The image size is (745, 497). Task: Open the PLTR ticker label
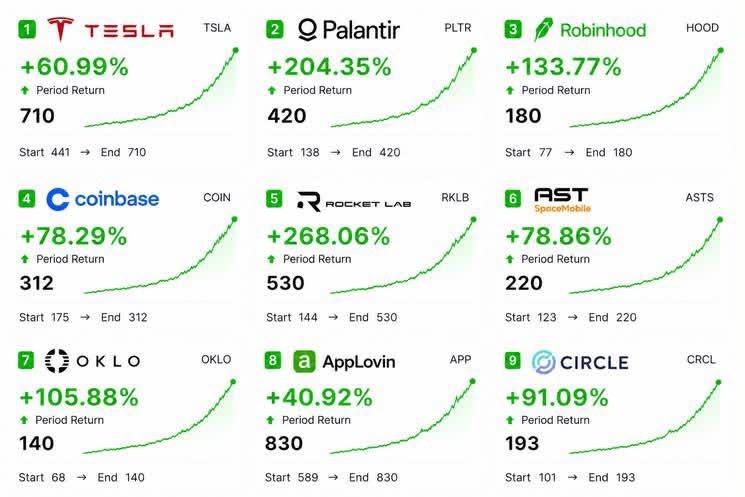tap(458, 28)
